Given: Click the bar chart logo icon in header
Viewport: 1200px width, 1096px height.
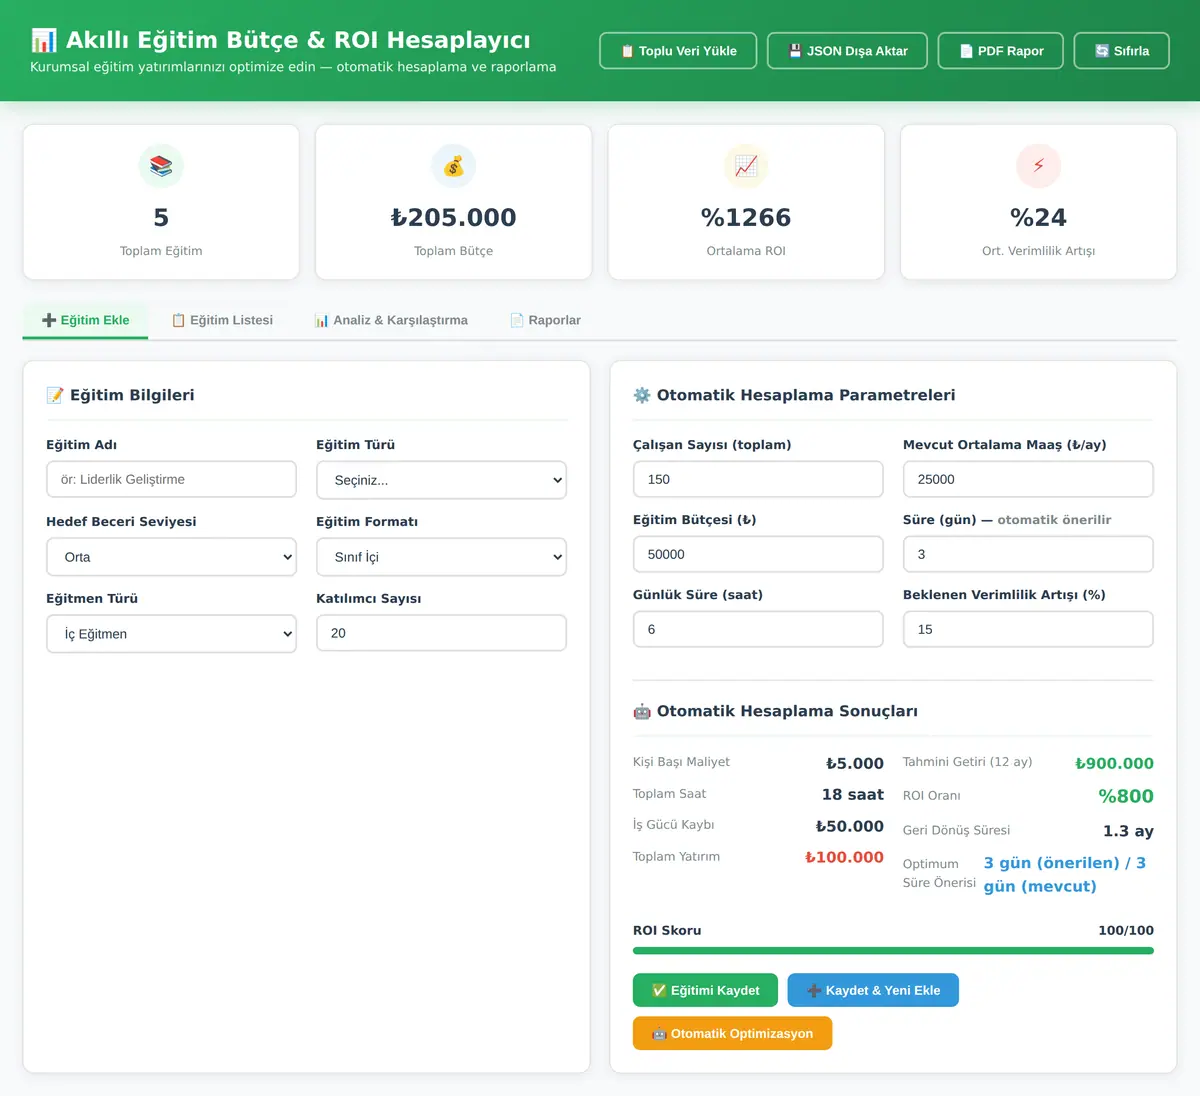Looking at the screenshot, I should coord(44,40).
